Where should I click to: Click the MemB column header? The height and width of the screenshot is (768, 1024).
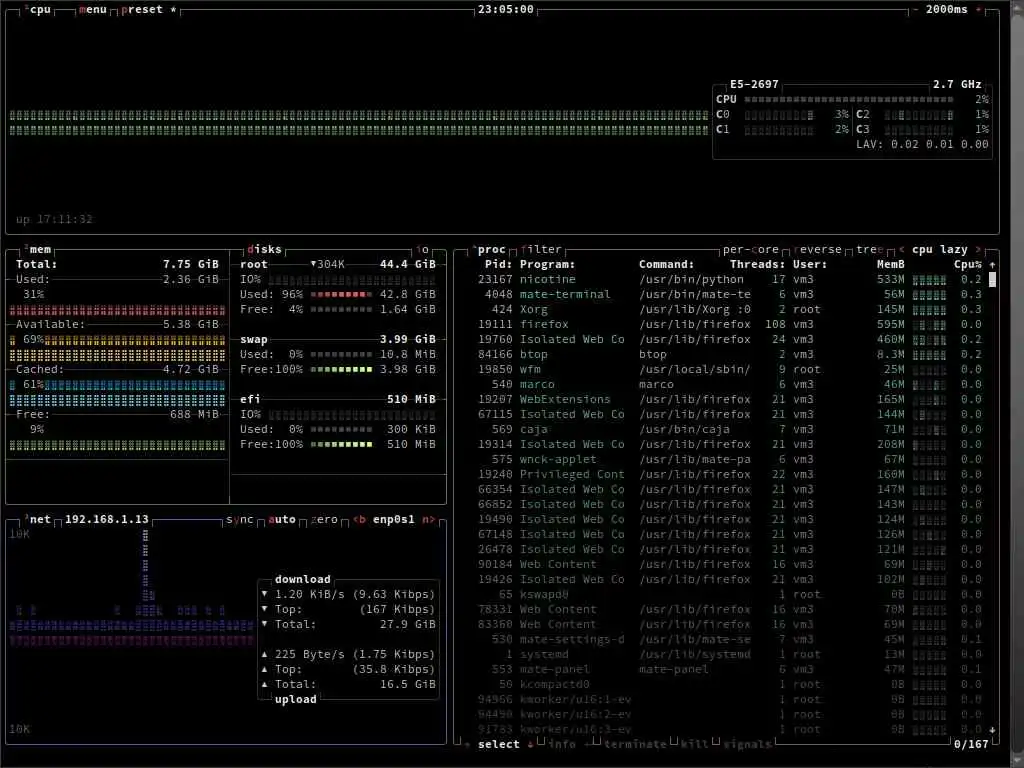[x=891, y=264]
